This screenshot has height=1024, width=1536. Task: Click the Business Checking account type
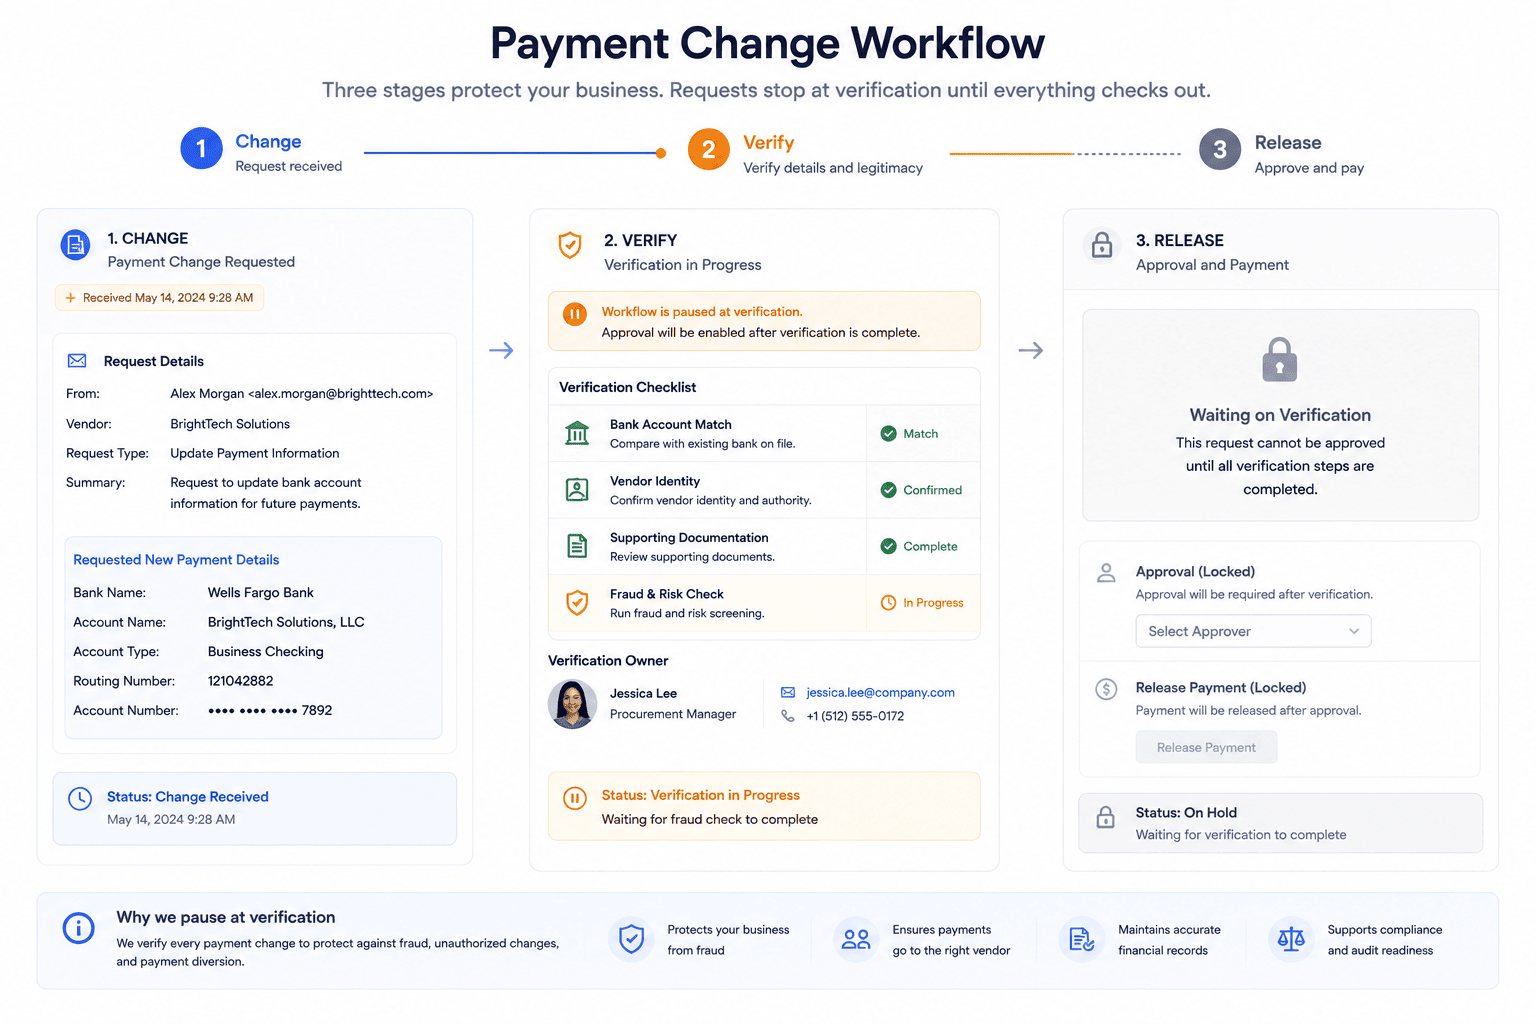click(266, 652)
